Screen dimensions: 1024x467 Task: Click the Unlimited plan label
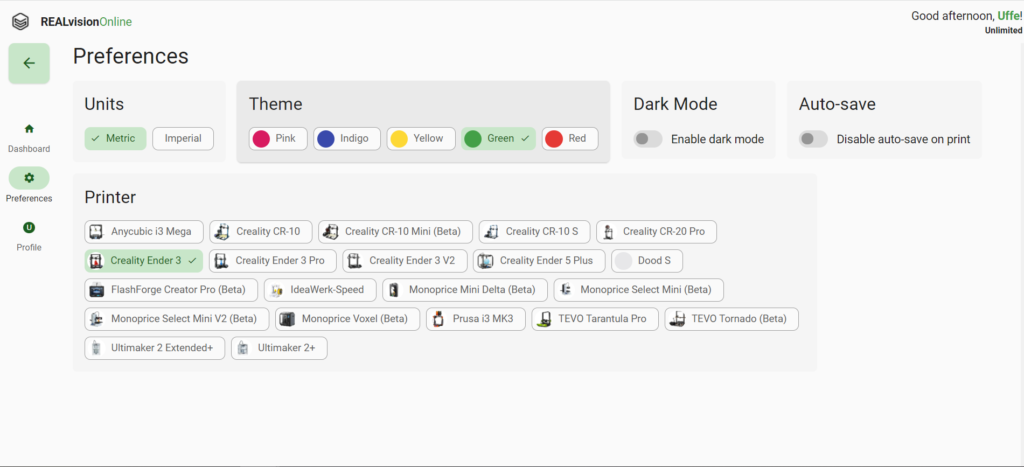[1003, 31]
